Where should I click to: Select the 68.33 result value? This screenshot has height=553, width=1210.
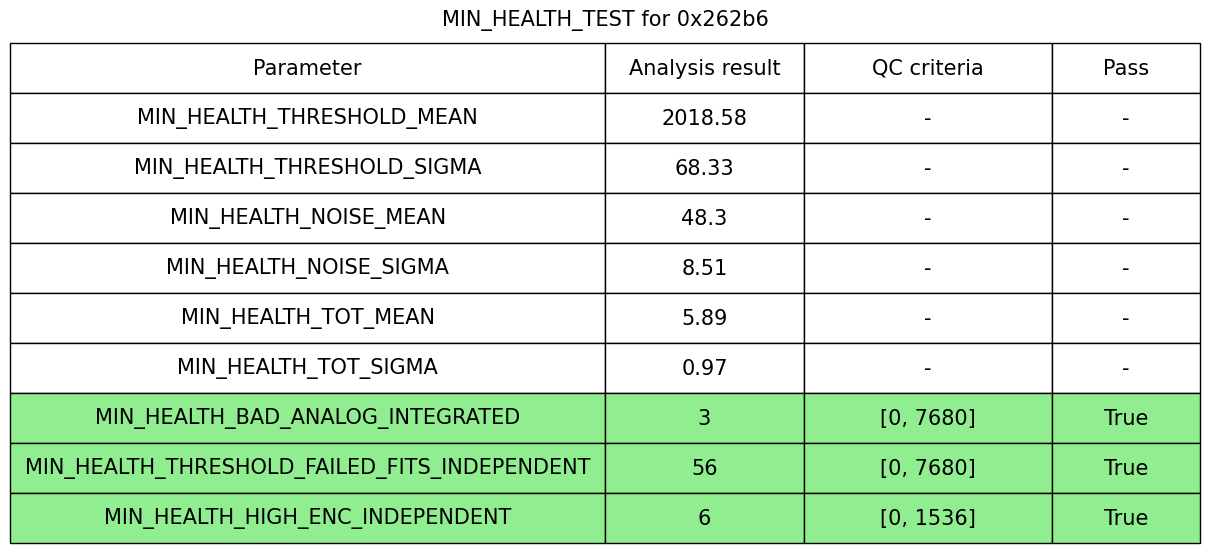(x=704, y=168)
